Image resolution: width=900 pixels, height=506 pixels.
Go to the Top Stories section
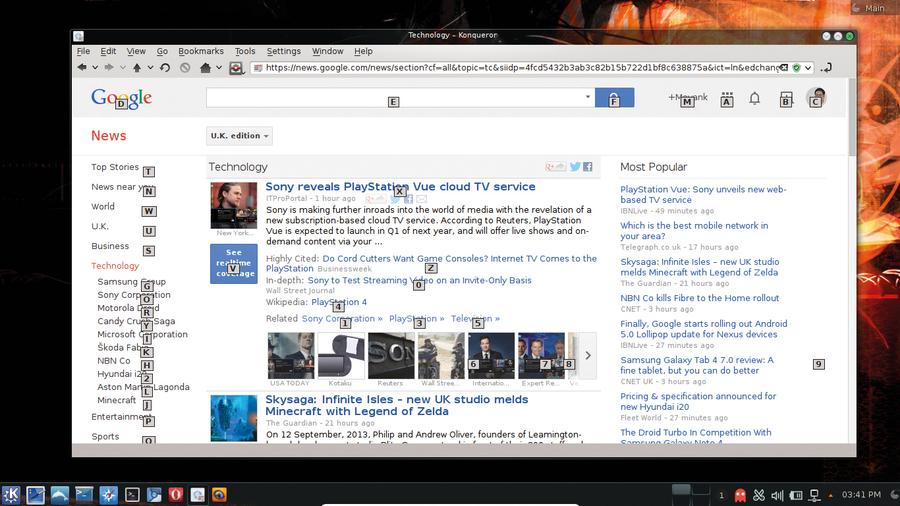click(115, 167)
